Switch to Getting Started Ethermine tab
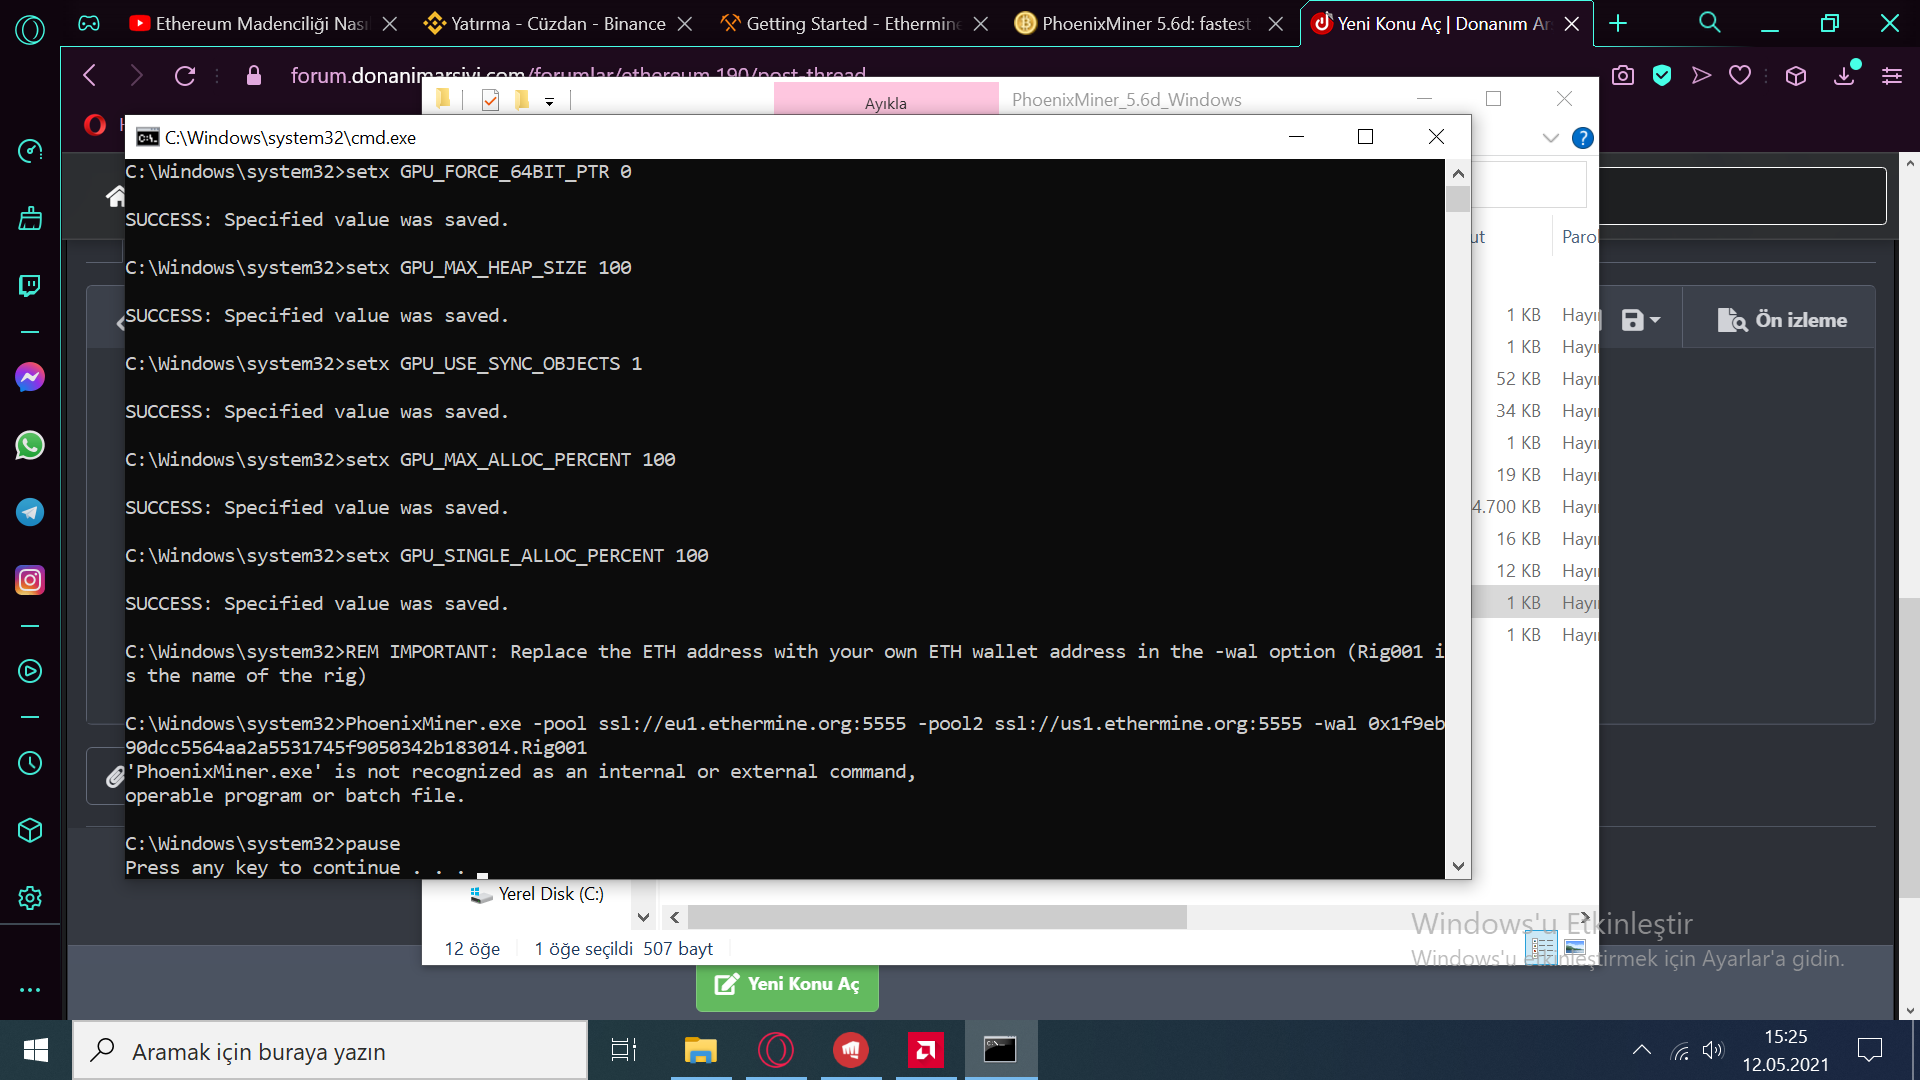Image resolution: width=1920 pixels, height=1080 pixels. (x=852, y=23)
